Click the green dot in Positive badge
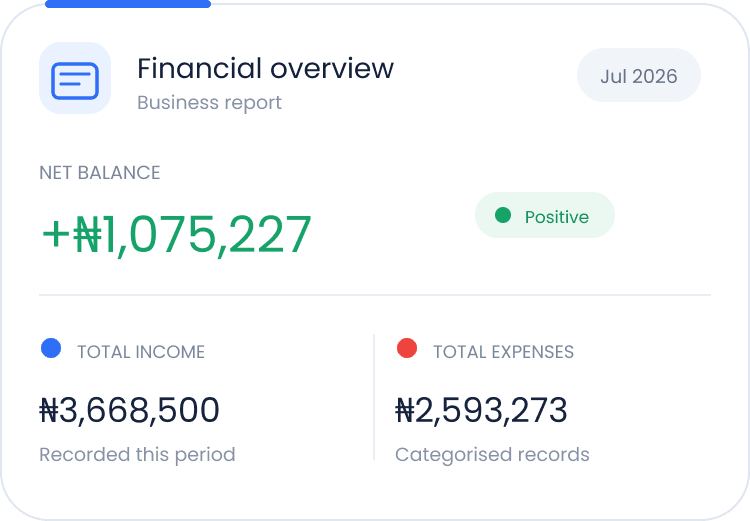The width and height of the screenshot is (750, 521). click(x=503, y=215)
